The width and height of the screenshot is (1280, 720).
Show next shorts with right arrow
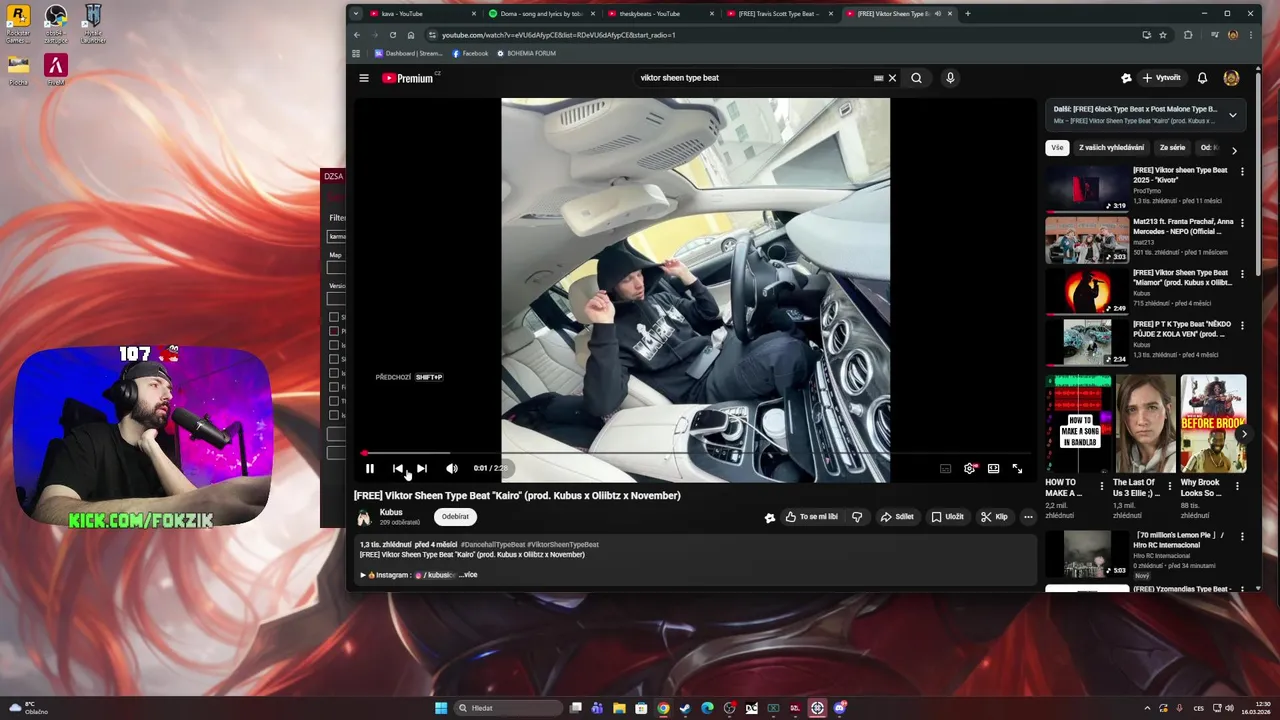tap(1243, 434)
